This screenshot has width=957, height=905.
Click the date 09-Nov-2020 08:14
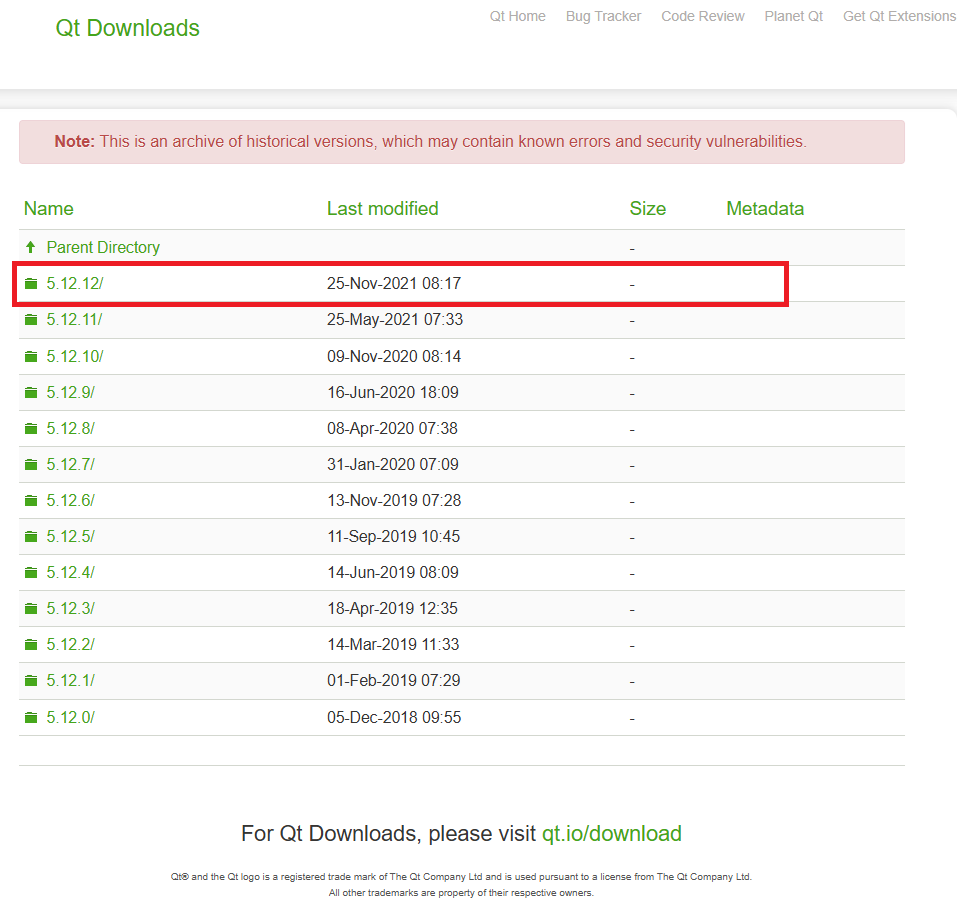(394, 356)
